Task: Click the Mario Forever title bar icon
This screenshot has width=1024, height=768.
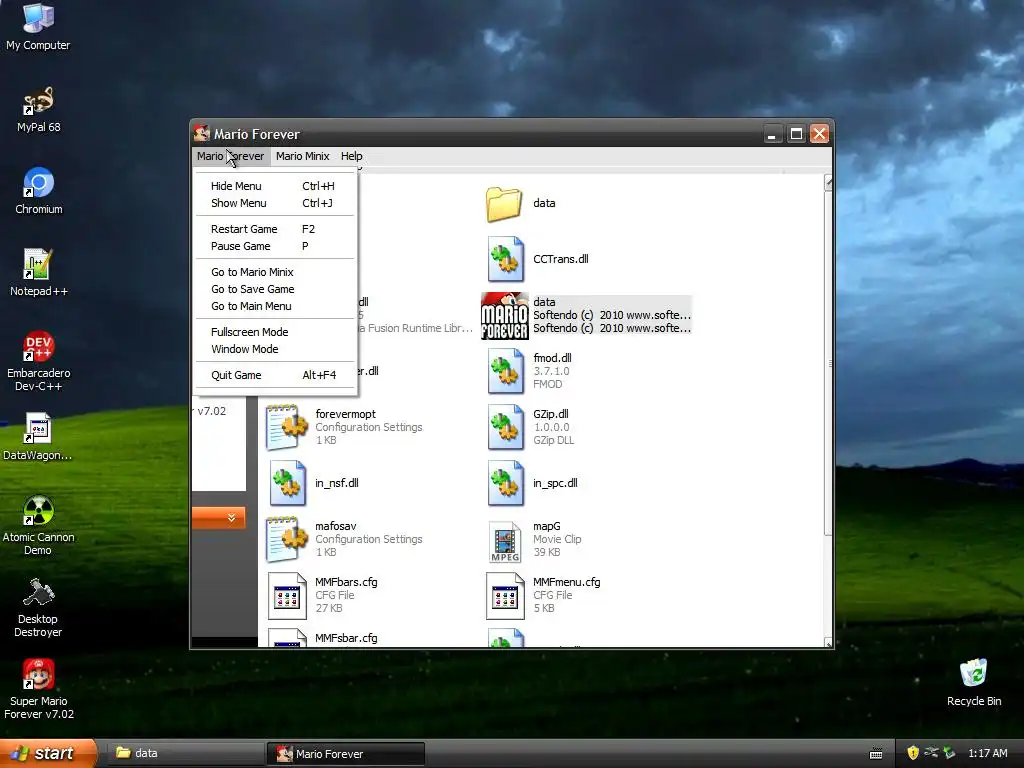Action: click(202, 133)
